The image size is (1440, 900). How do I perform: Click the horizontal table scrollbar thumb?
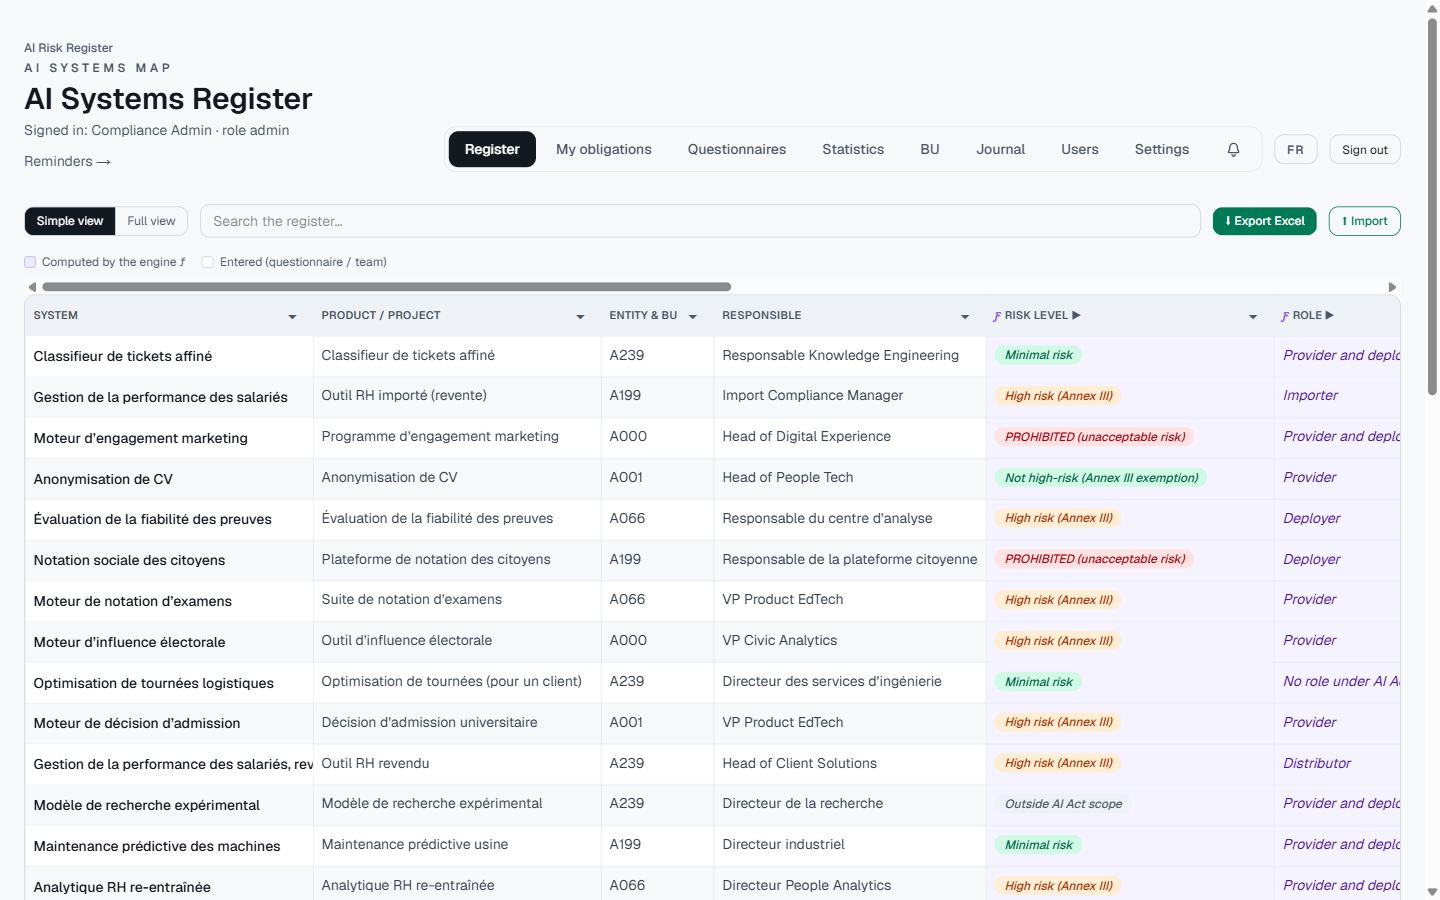click(386, 287)
